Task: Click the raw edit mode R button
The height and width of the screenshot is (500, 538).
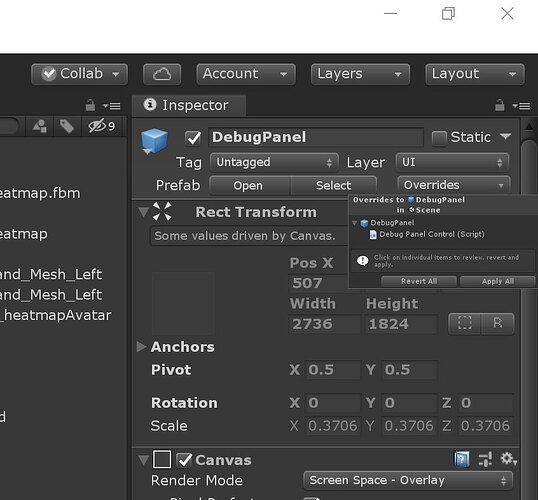Action: [498, 323]
